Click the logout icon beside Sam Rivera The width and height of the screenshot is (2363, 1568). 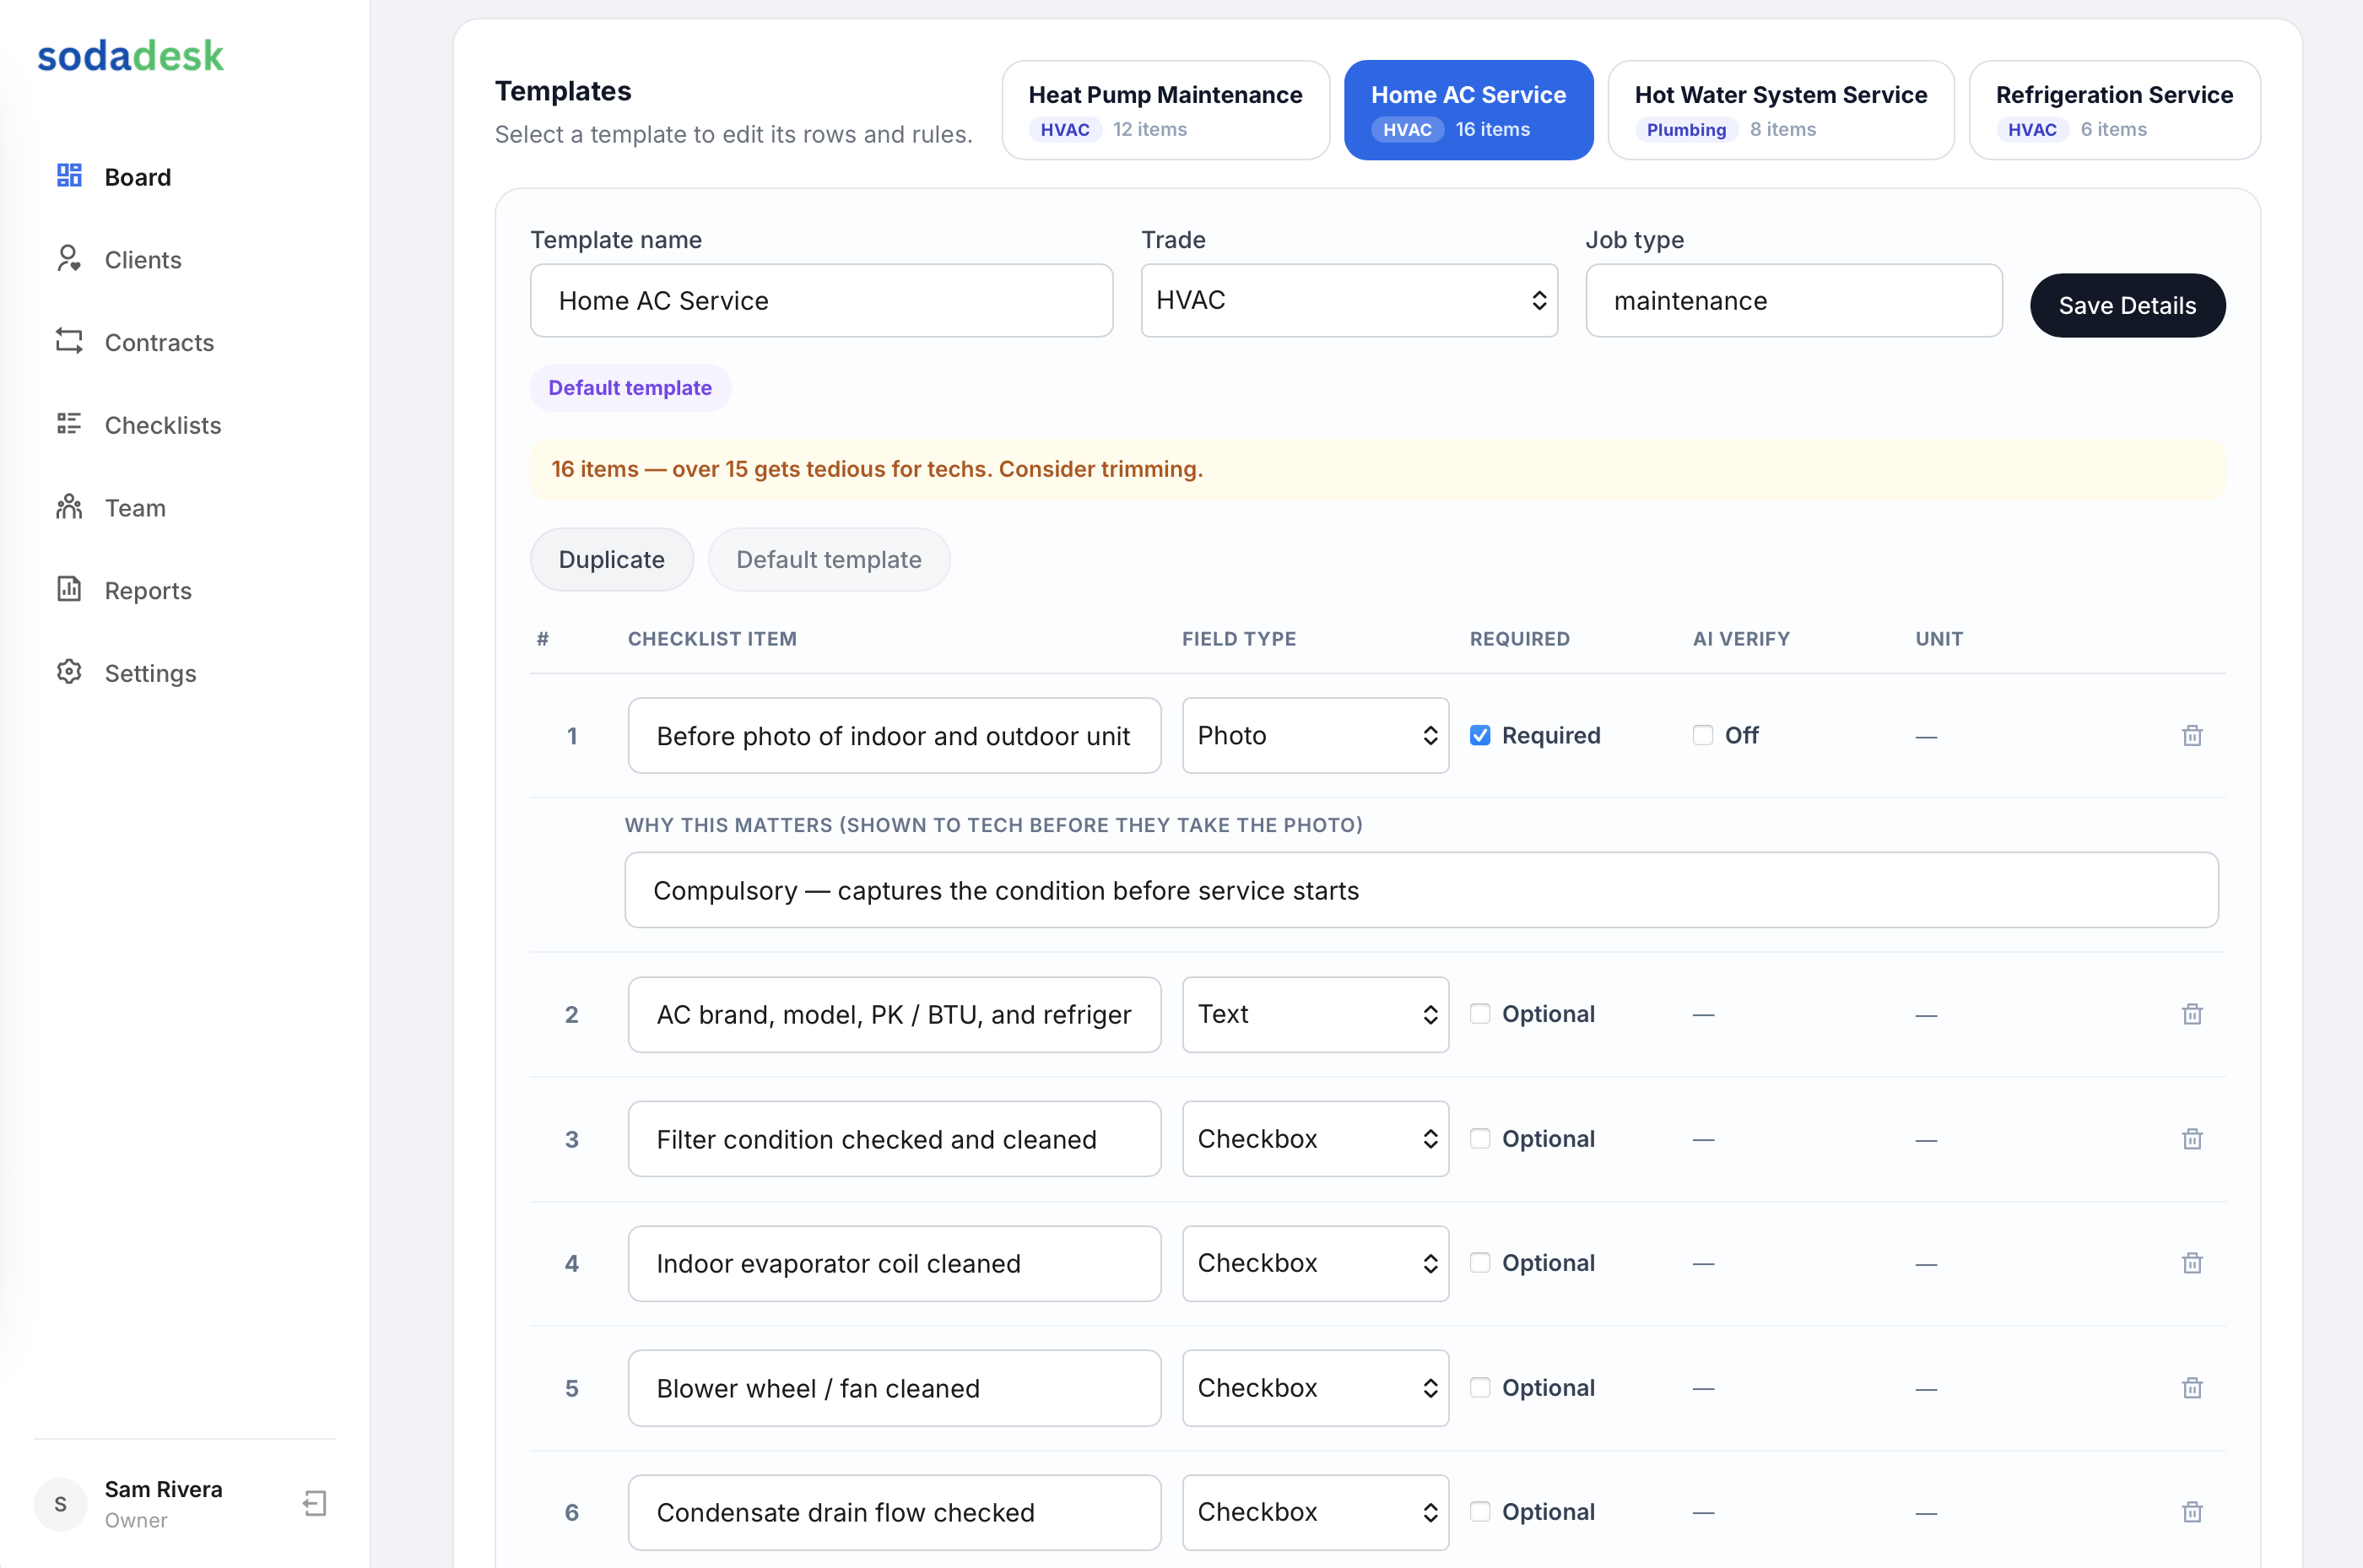(x=315, y=1503)
